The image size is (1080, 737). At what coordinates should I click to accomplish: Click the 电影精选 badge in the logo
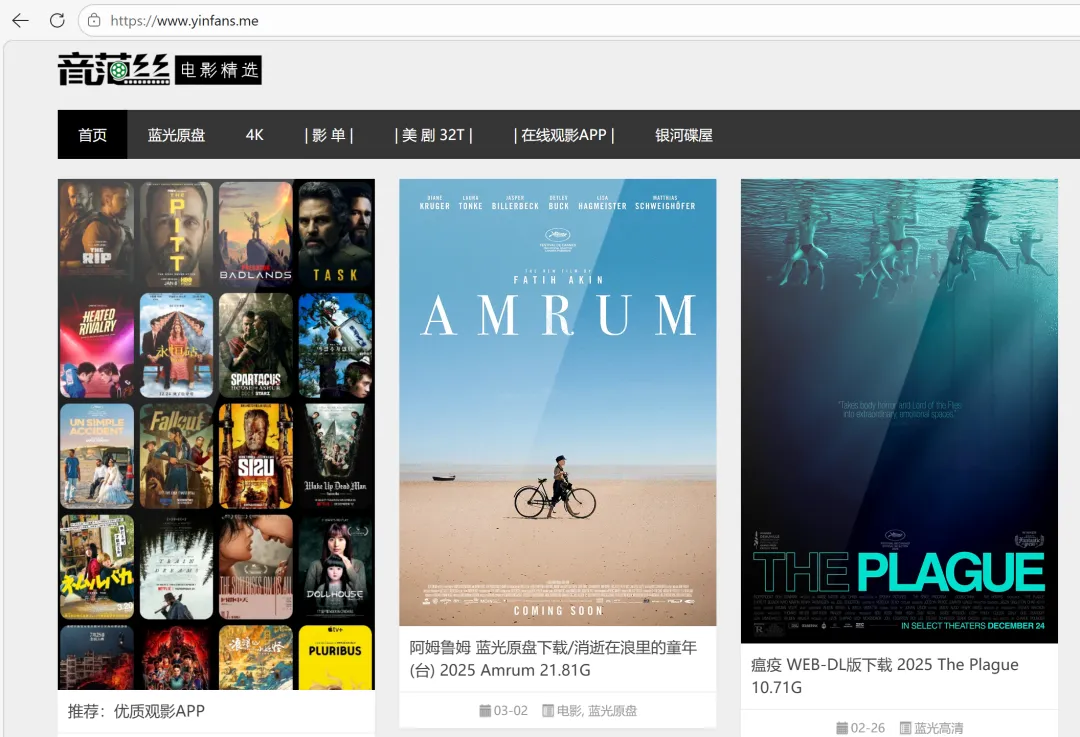point(218,70)
